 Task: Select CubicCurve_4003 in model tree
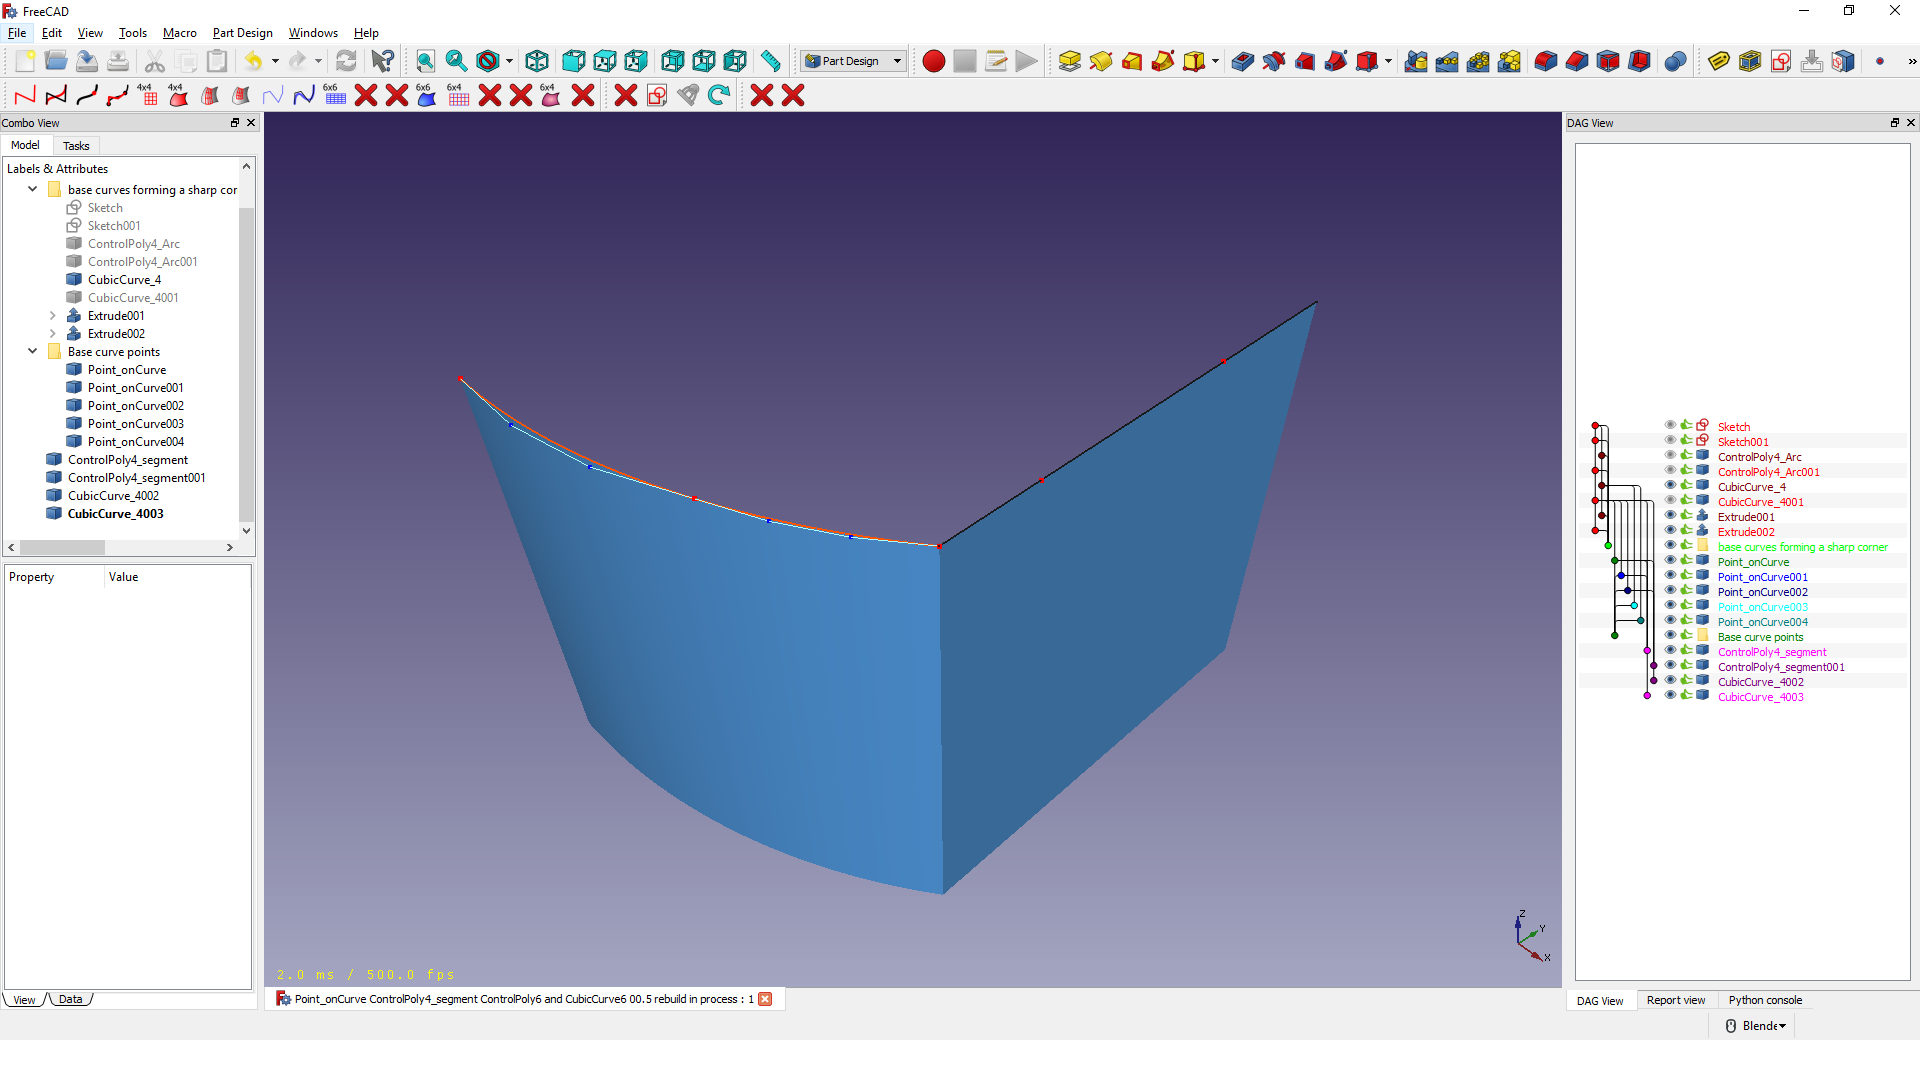click(114, 514)
